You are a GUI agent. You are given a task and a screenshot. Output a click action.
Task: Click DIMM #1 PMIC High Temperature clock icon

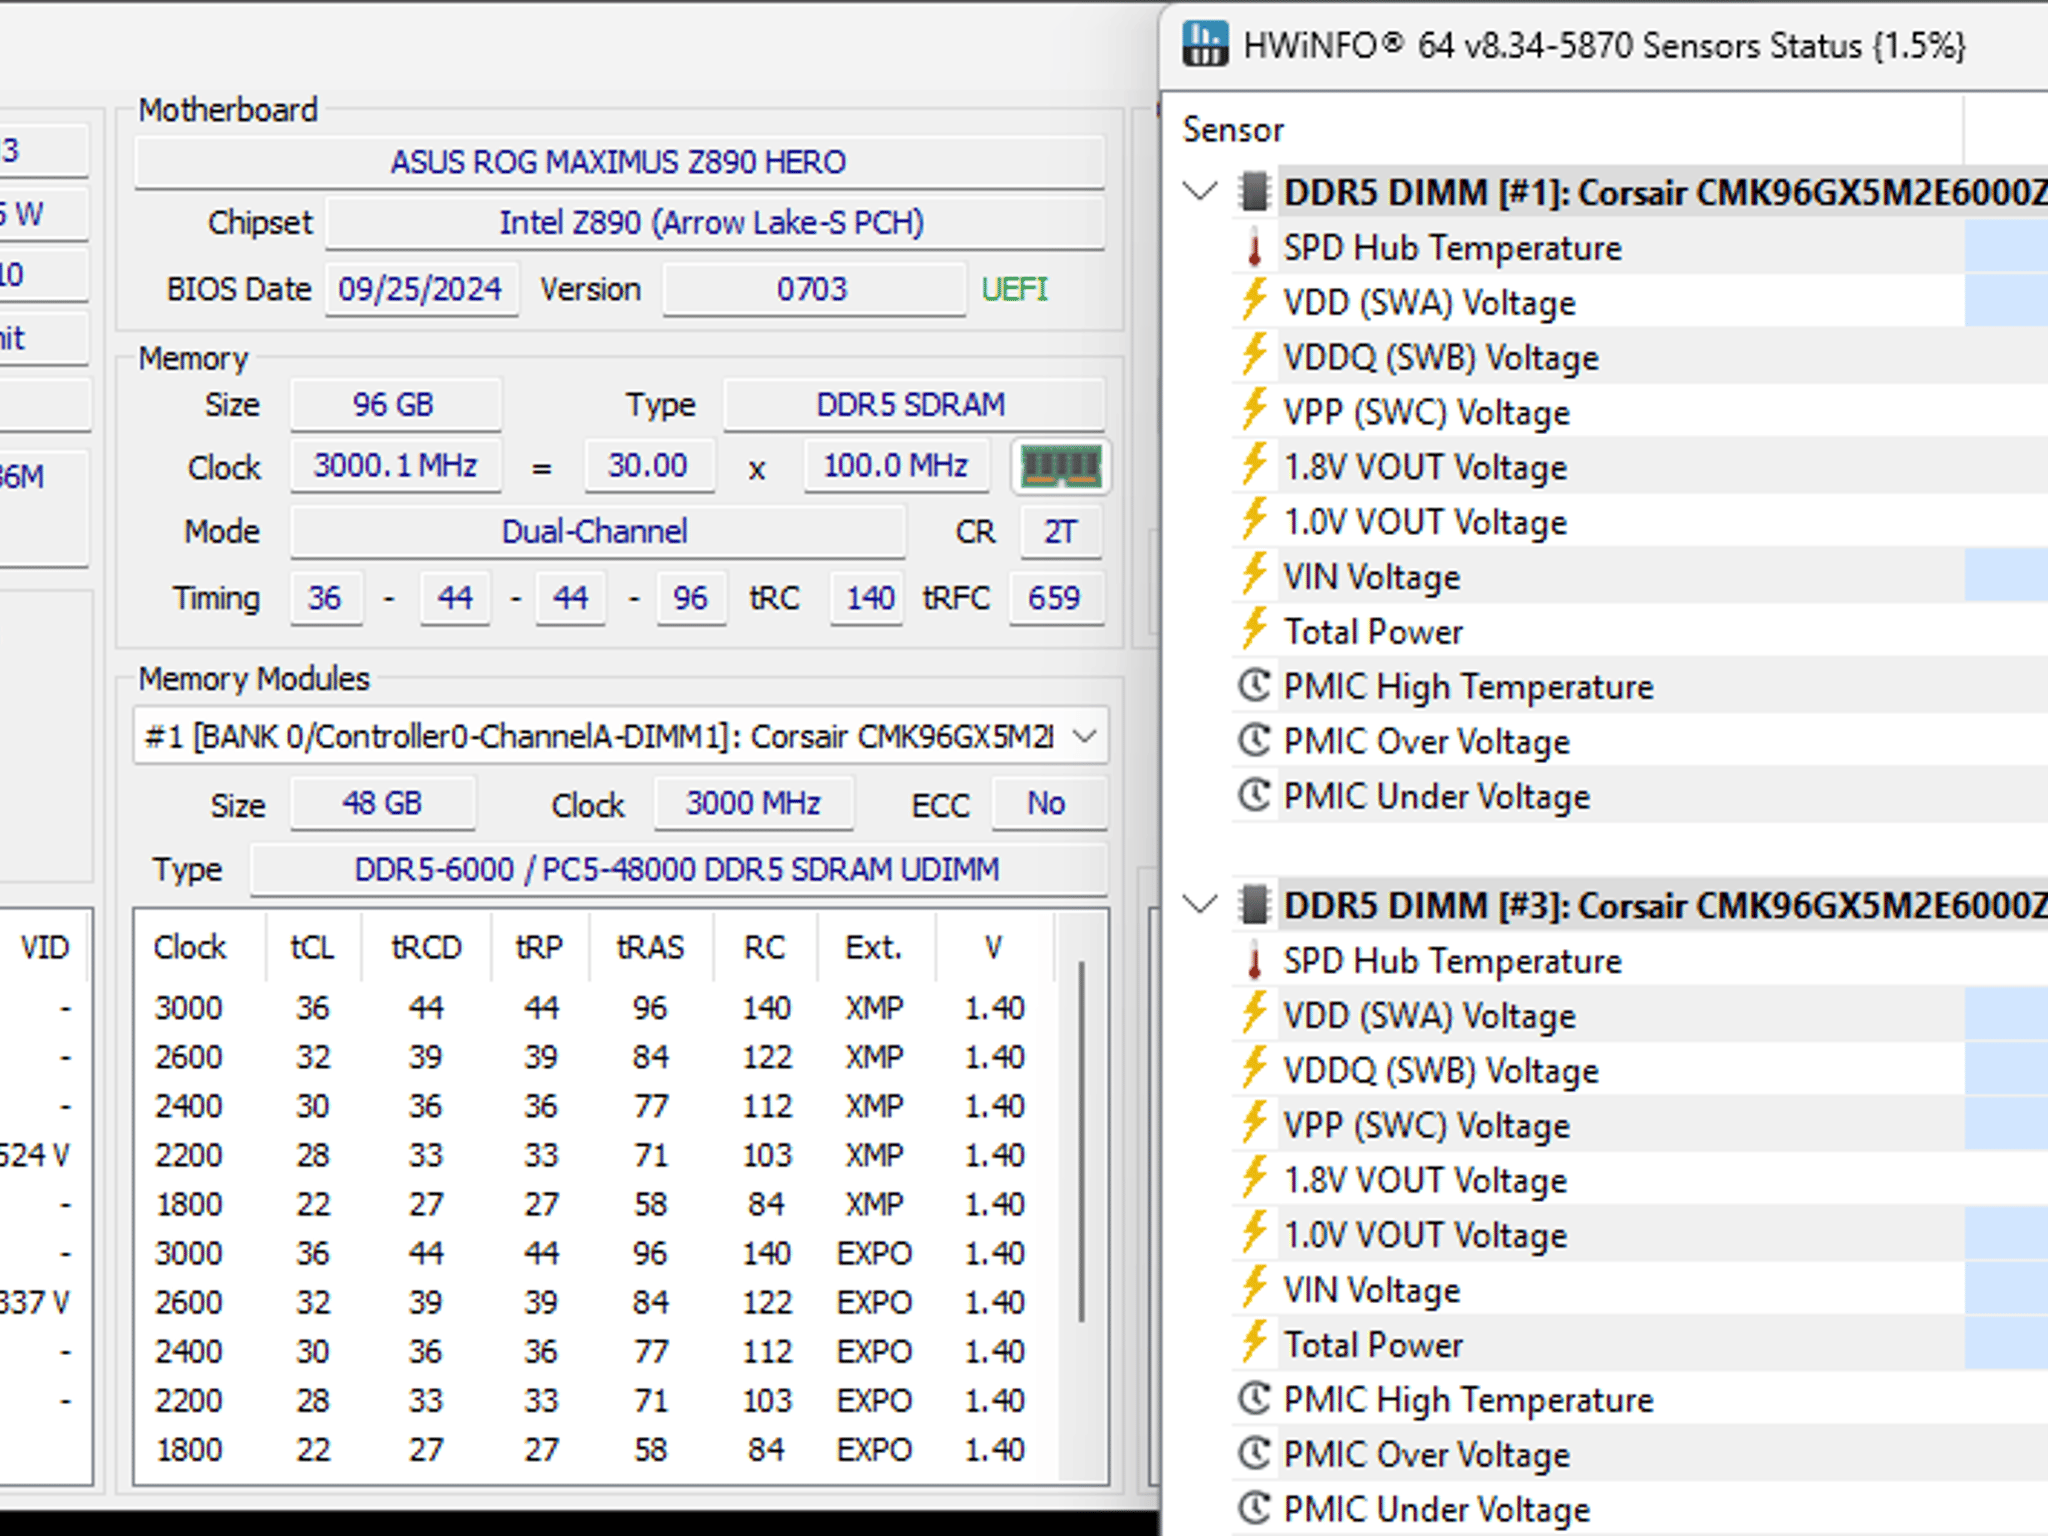1254,686
